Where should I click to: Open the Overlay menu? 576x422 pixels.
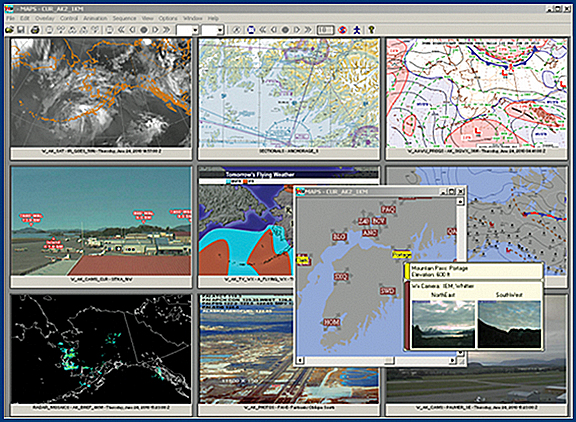[45, 18]
